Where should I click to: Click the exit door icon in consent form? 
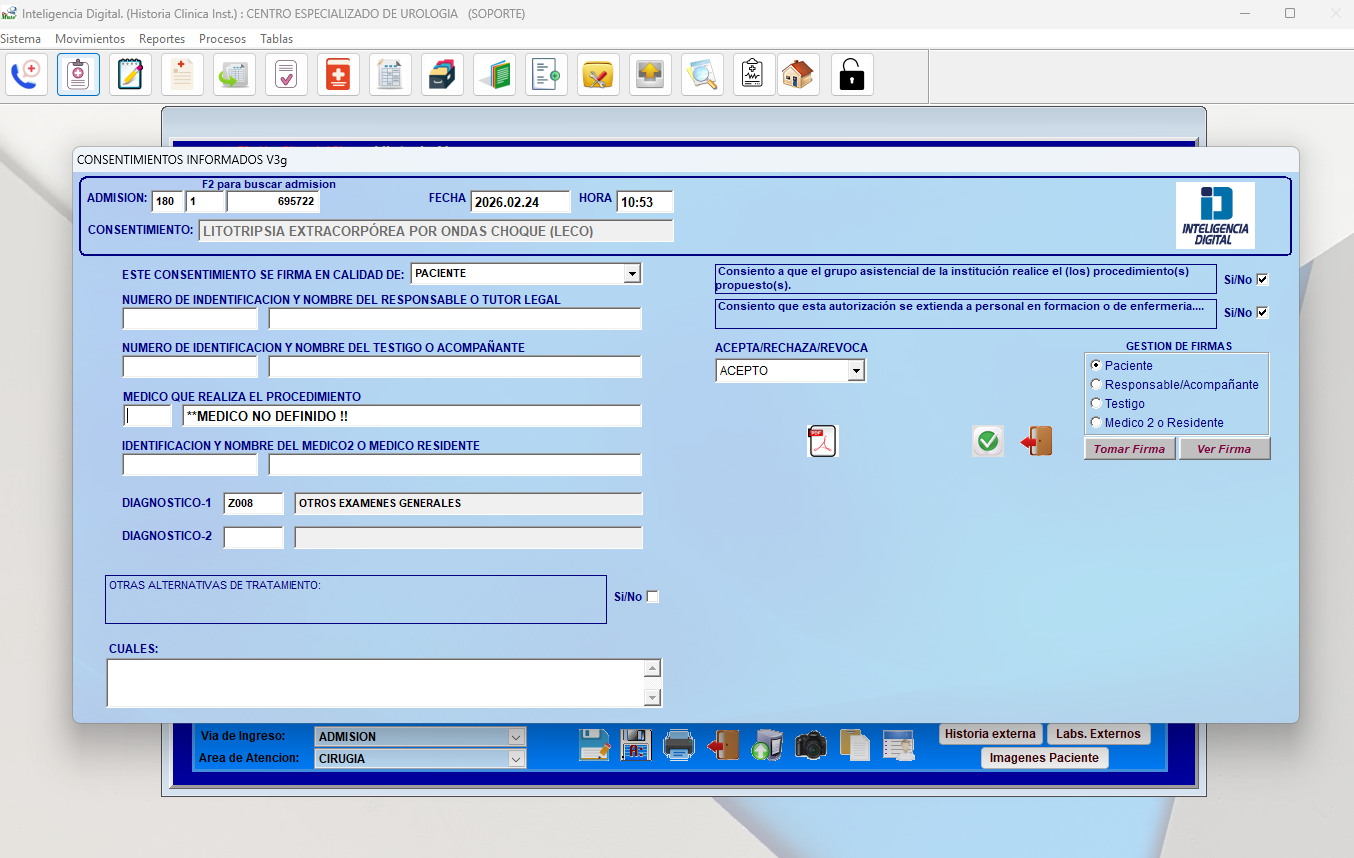(1037, 441)
